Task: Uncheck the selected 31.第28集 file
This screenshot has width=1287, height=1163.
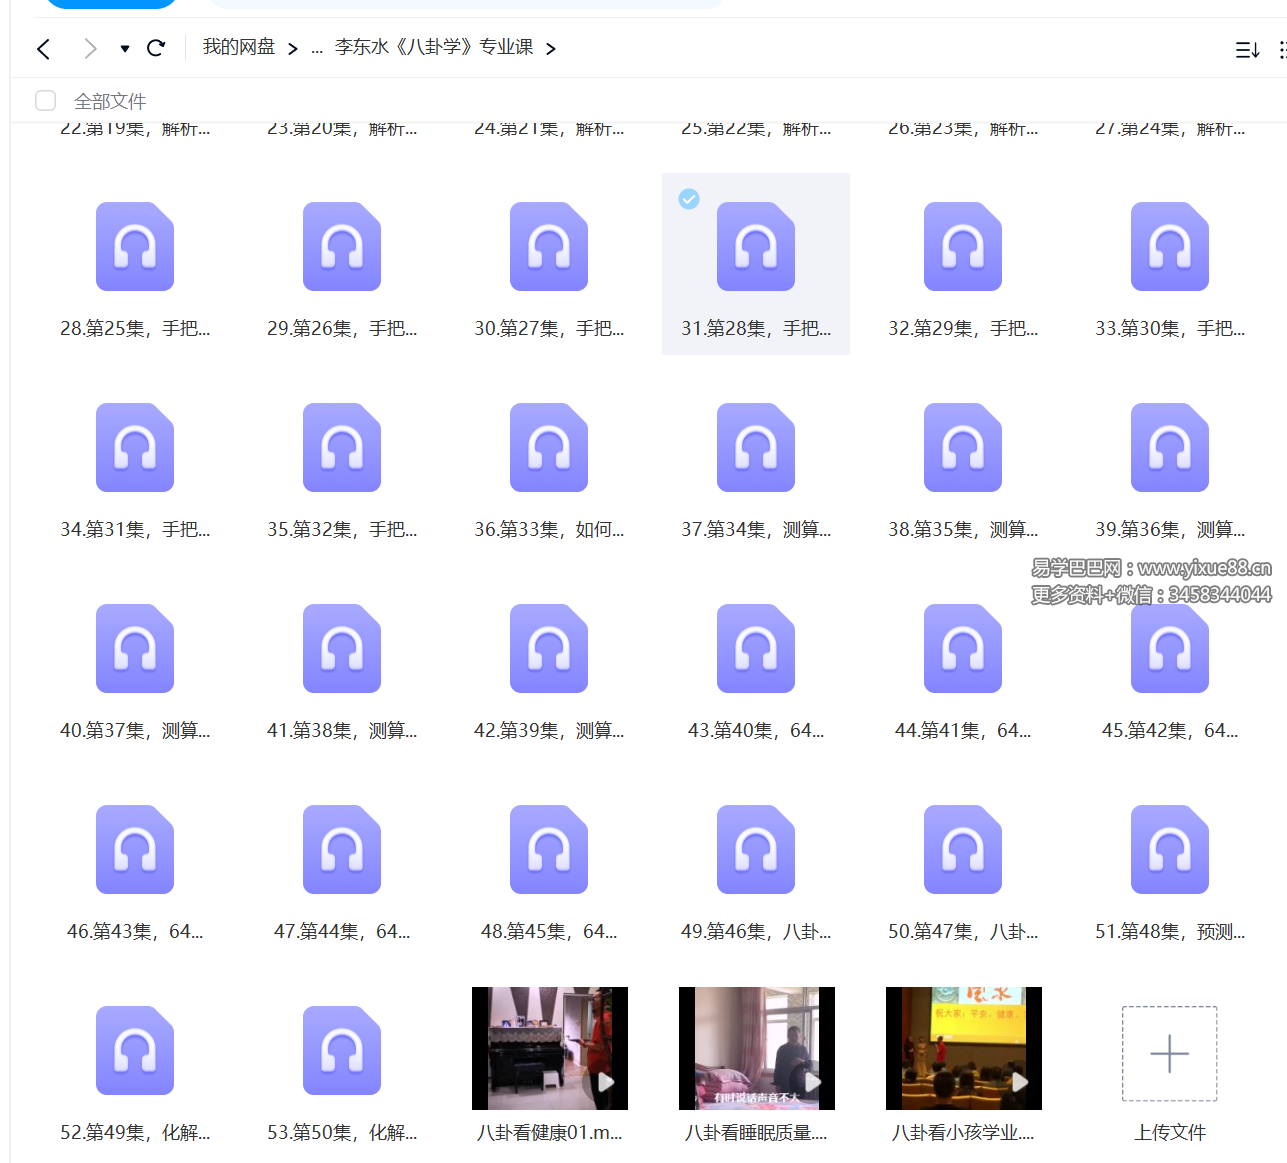Action: [x=689, y=199]
